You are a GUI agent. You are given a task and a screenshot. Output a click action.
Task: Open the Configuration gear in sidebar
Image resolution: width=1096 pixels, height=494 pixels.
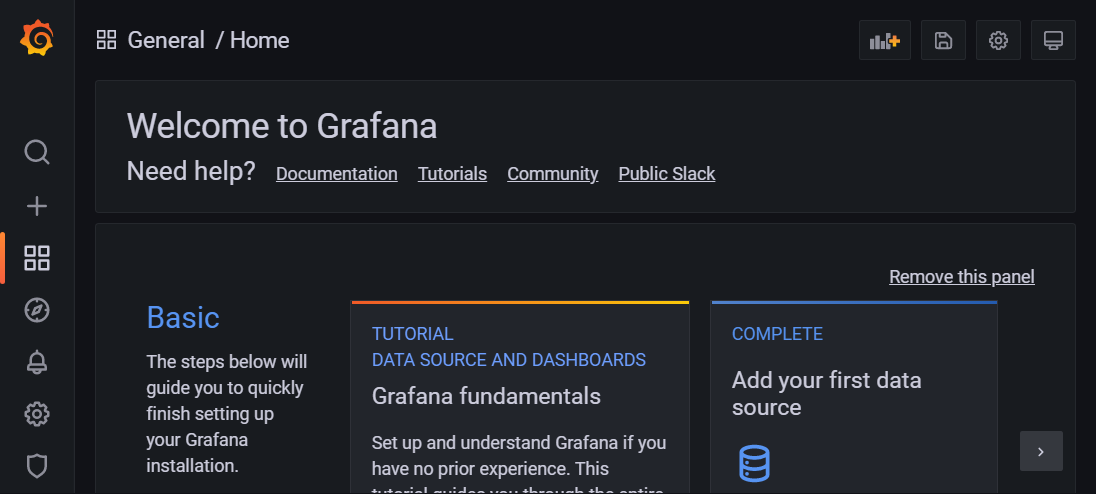[x=37, y=414]
